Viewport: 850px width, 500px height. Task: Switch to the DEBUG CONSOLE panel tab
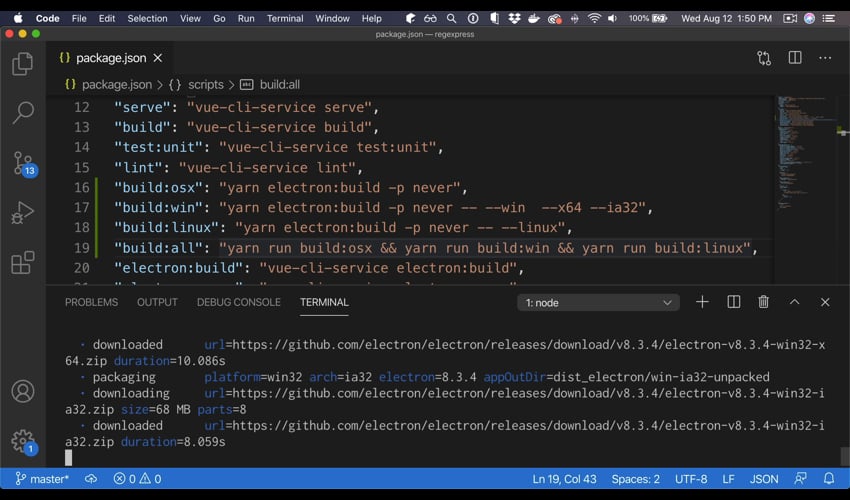coord(239,302)
